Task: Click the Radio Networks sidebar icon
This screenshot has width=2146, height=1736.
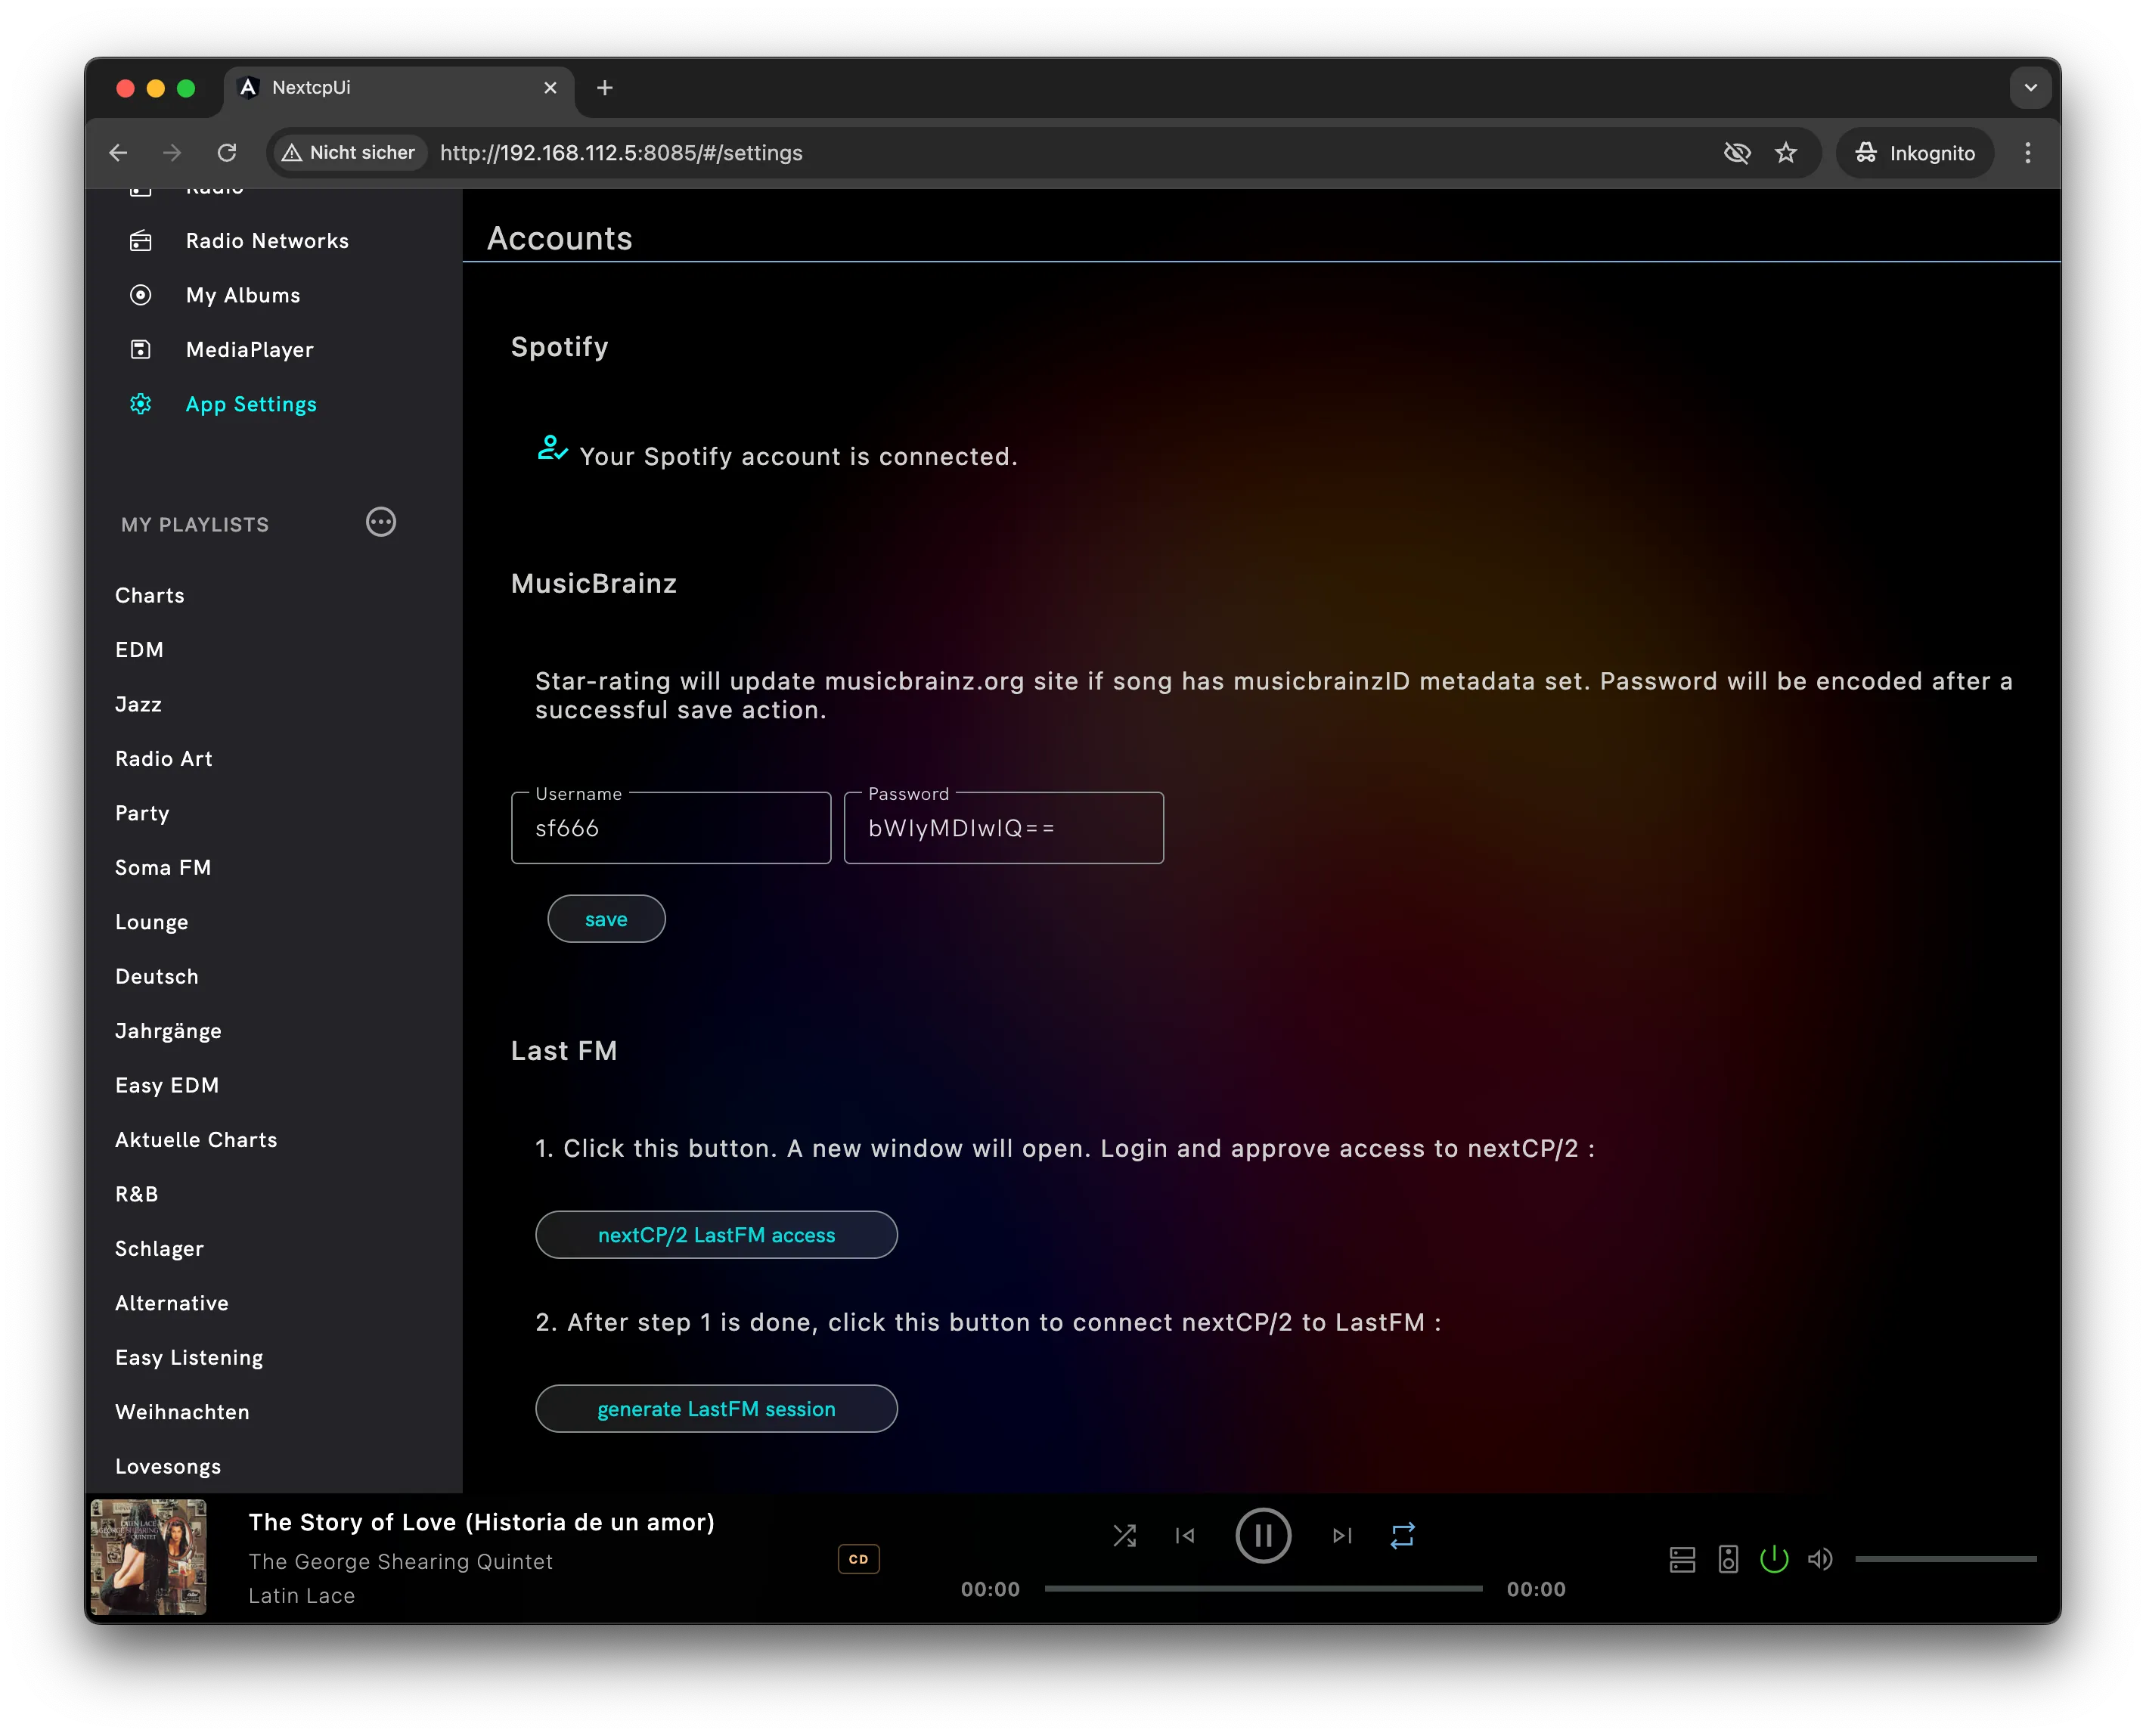Action: 141,241
